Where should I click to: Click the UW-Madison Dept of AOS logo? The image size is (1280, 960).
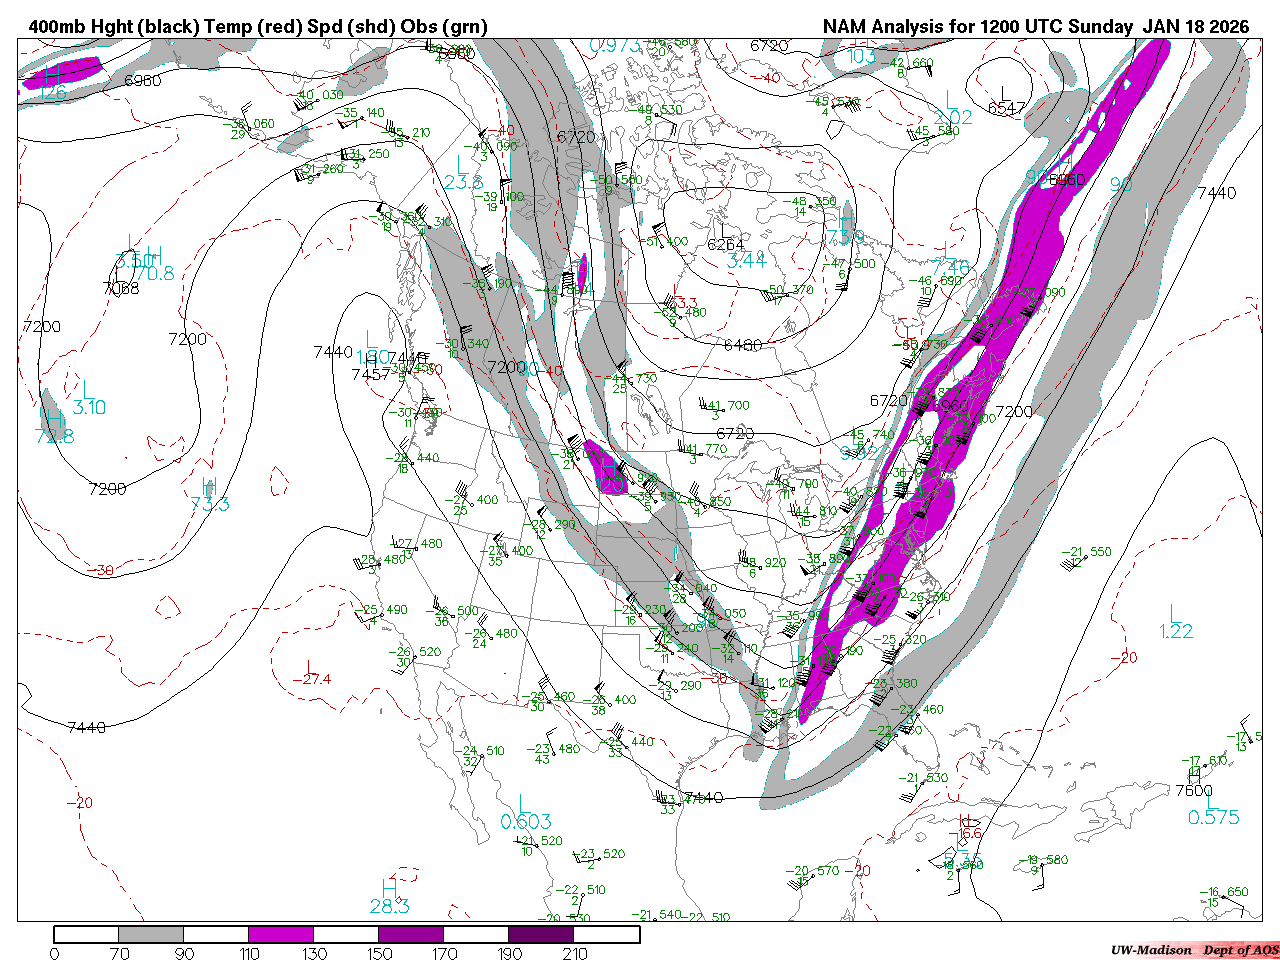[1194, 950]
